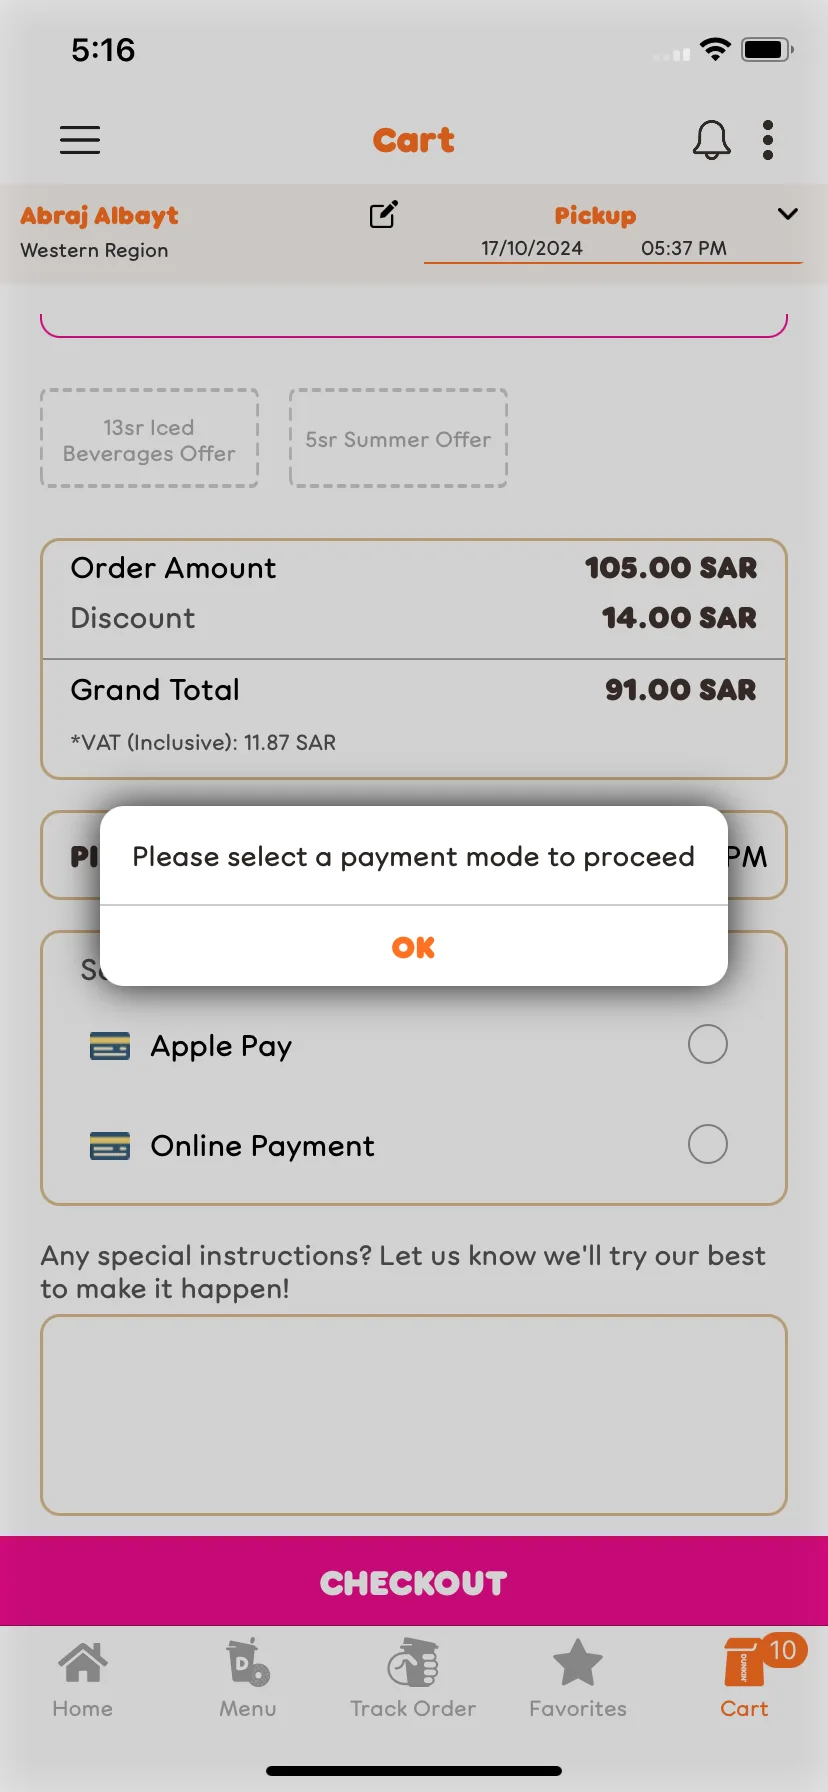Open the Menu tab
828x1792 pixels.
[248, 1680]
